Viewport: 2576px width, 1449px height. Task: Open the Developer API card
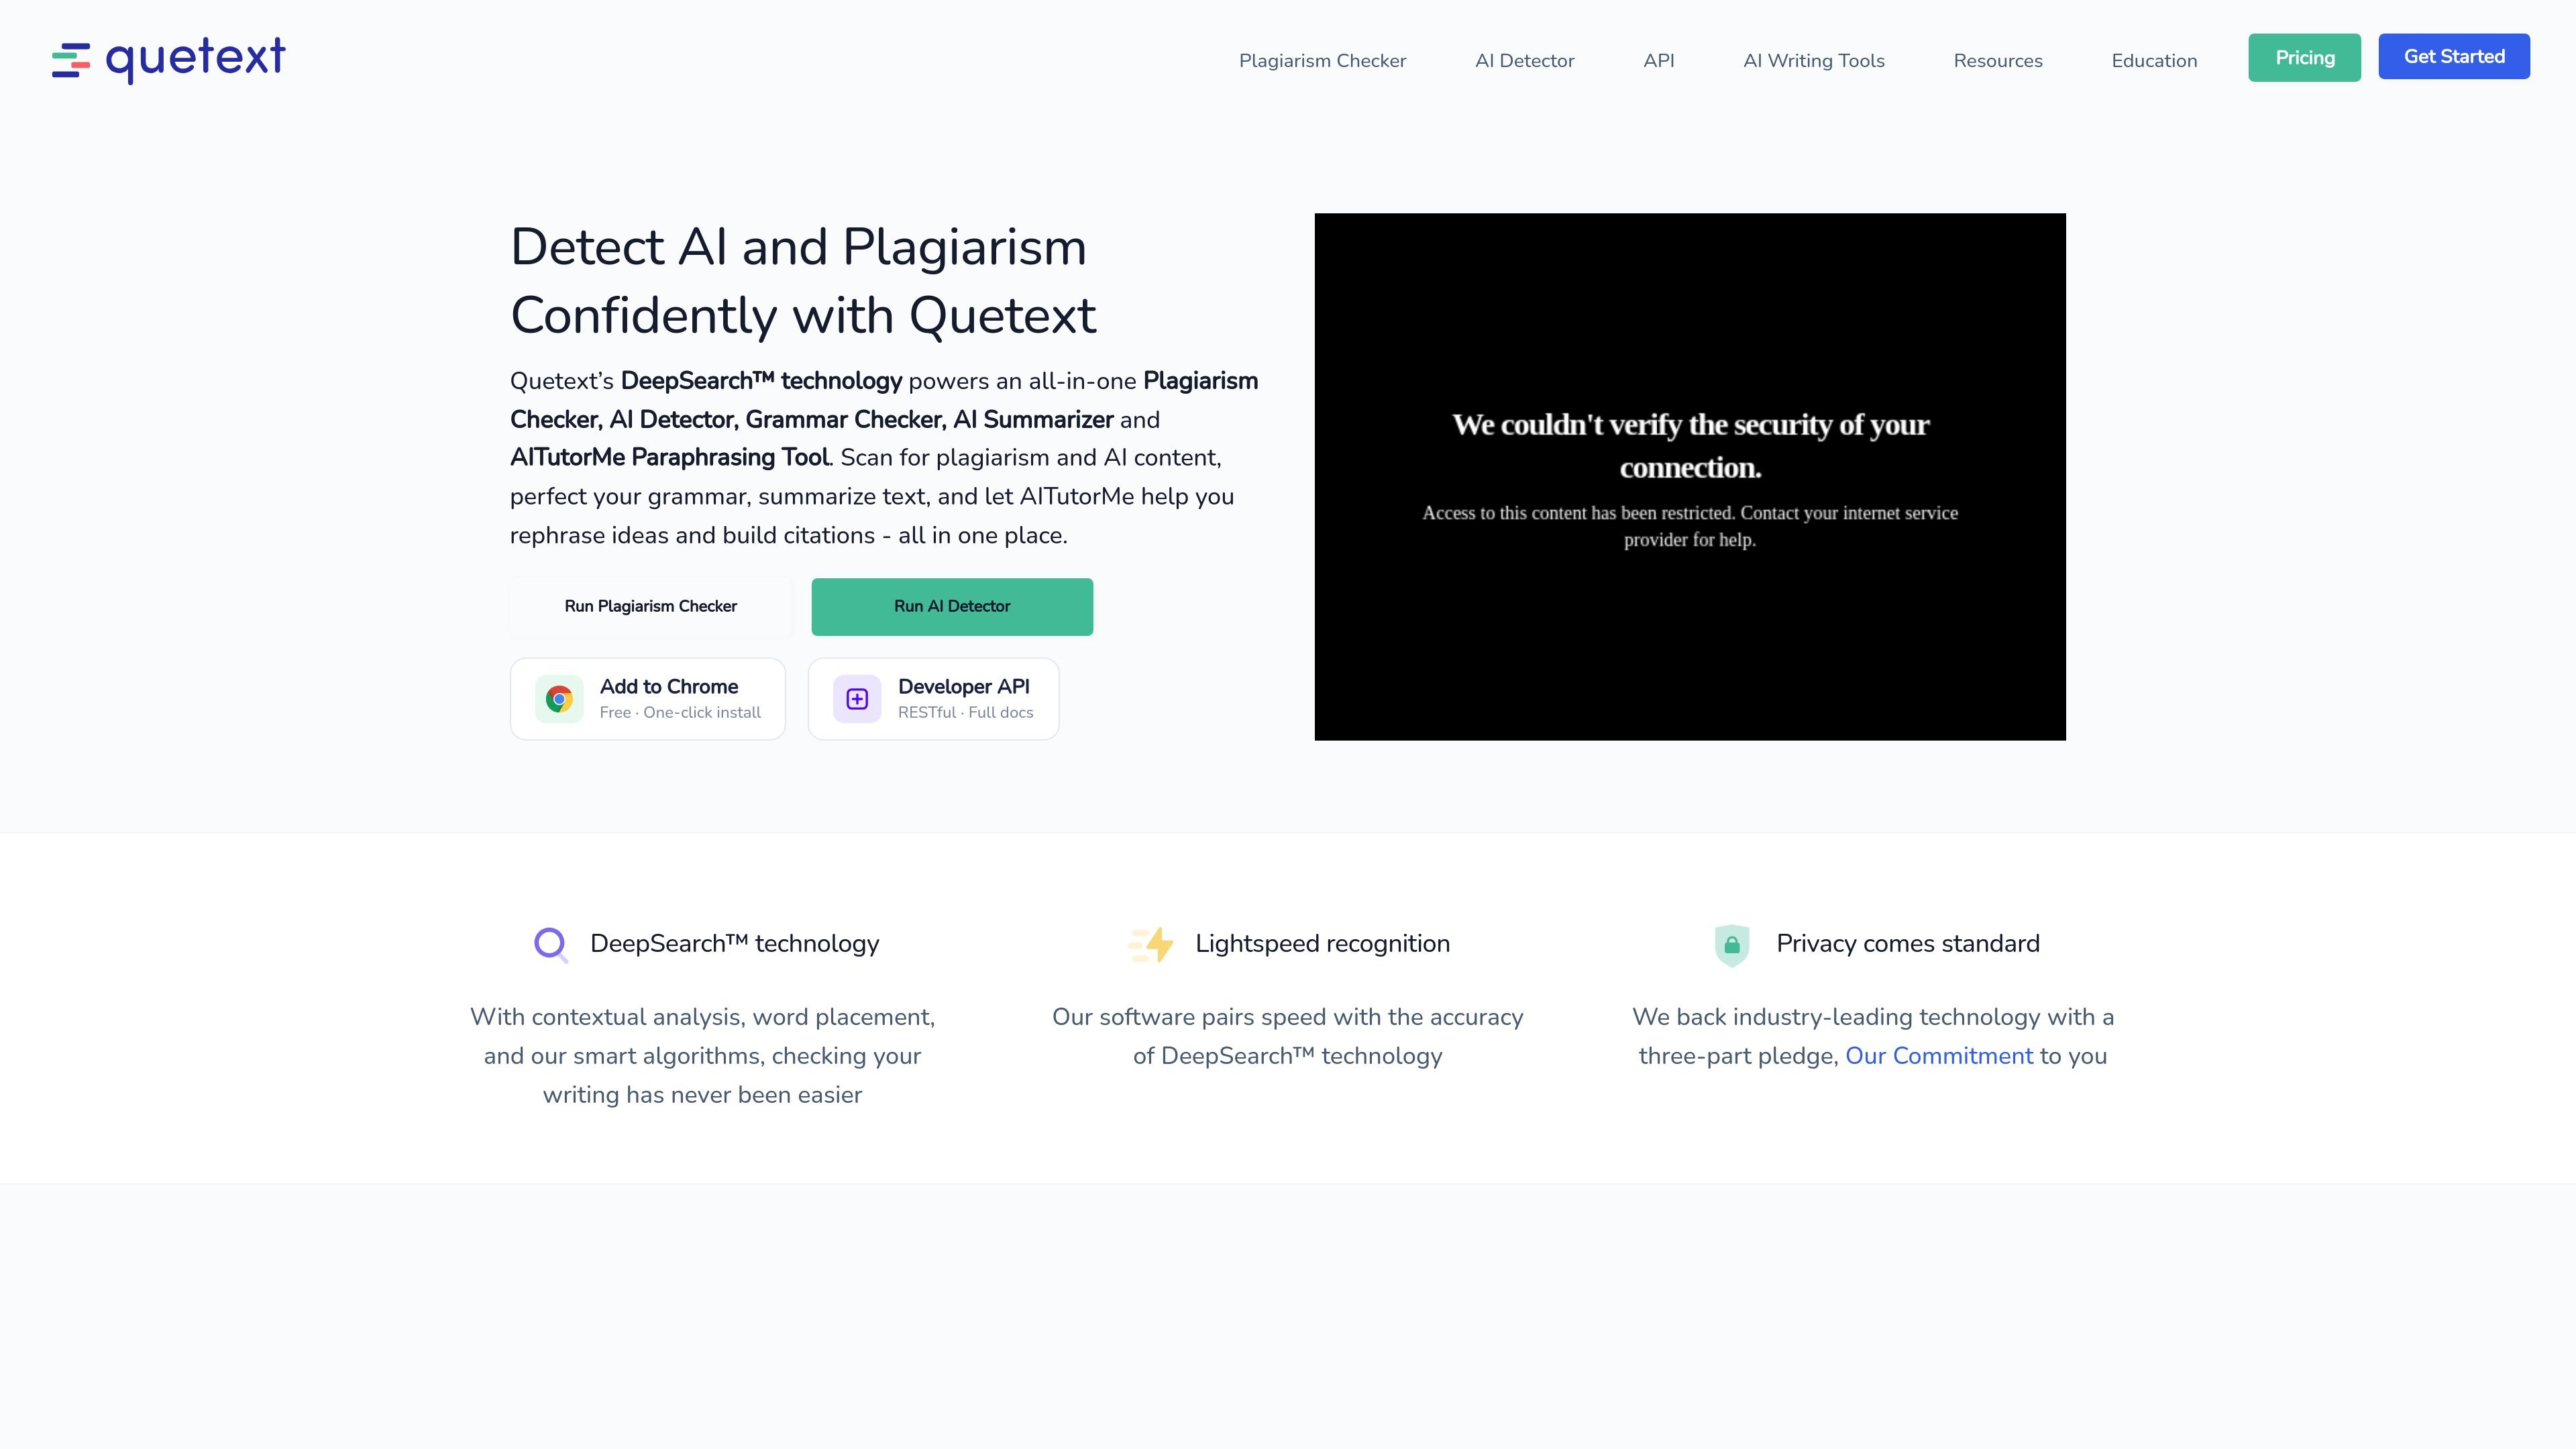click(933, 699)
